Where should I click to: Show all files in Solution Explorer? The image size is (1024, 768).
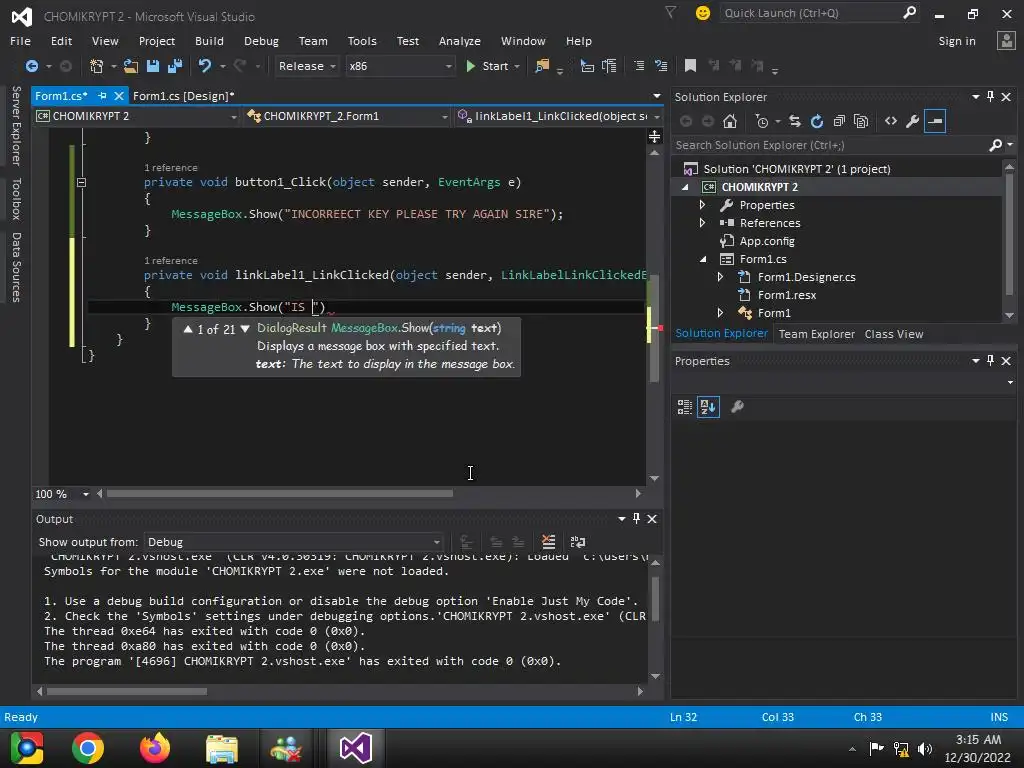(861, 121)
